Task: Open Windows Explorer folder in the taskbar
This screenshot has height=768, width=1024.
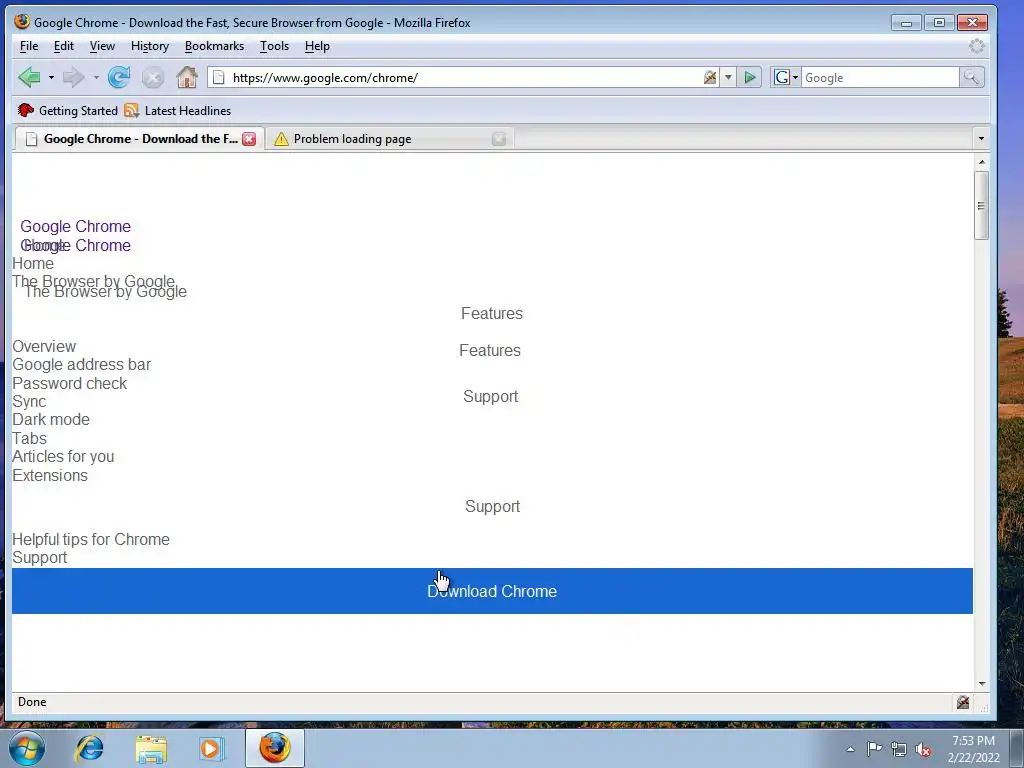Action: click(x=151, y=748)
